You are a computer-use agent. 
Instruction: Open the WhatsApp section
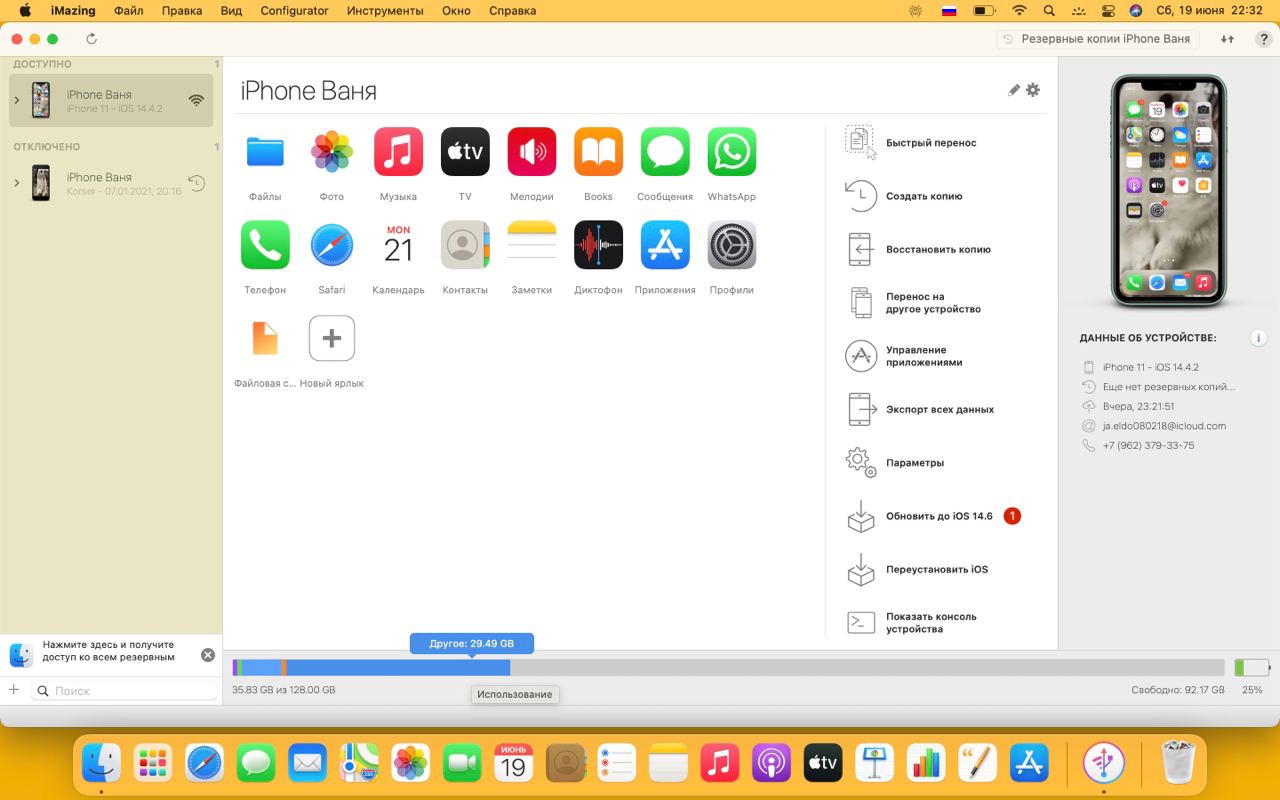(x=732, y=152)
